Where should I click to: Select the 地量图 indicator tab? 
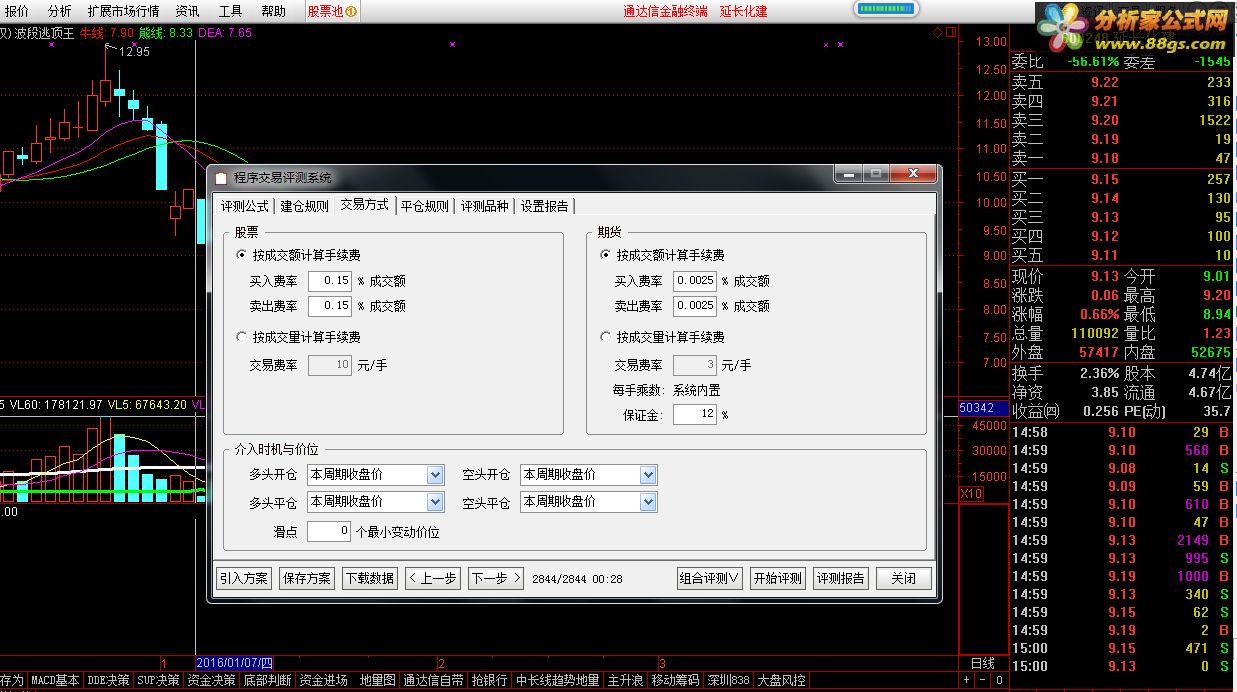pos(378,680)
